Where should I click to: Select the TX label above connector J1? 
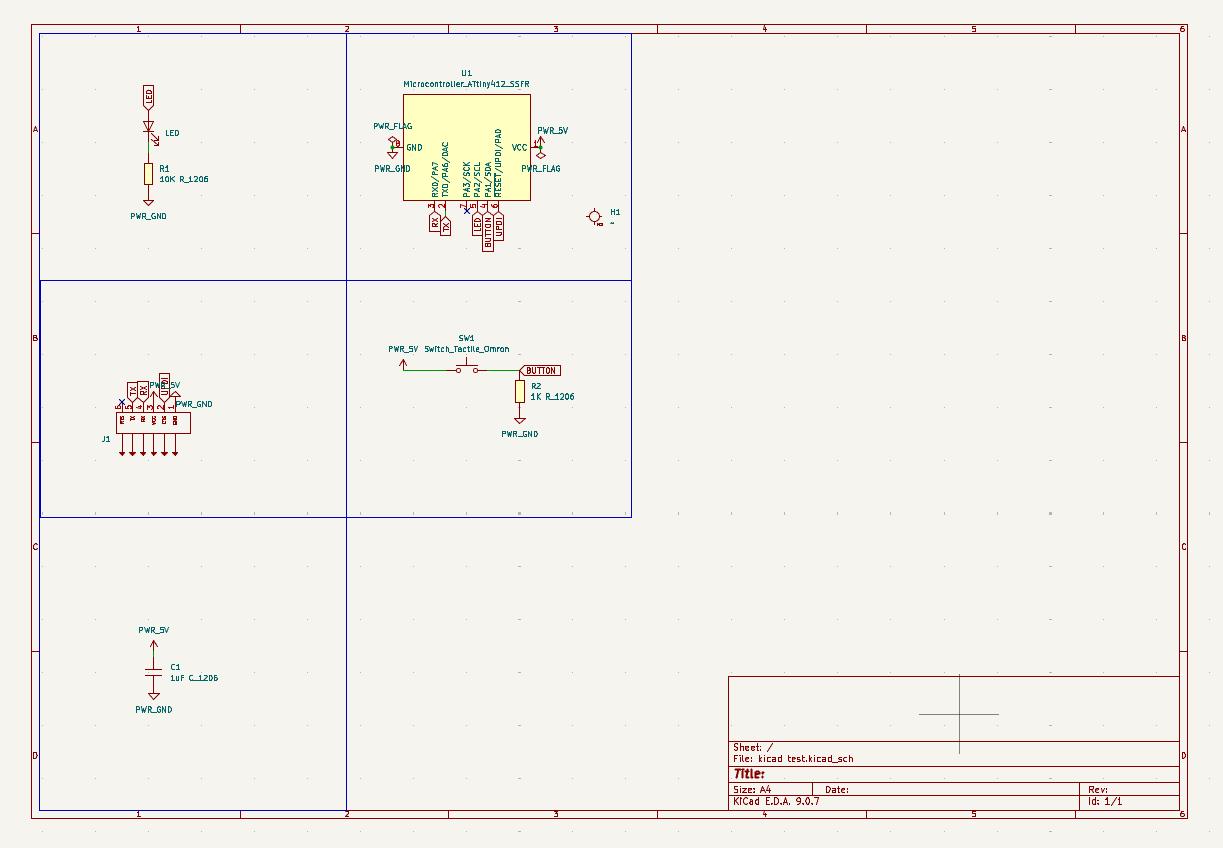[x=133, y=388]
